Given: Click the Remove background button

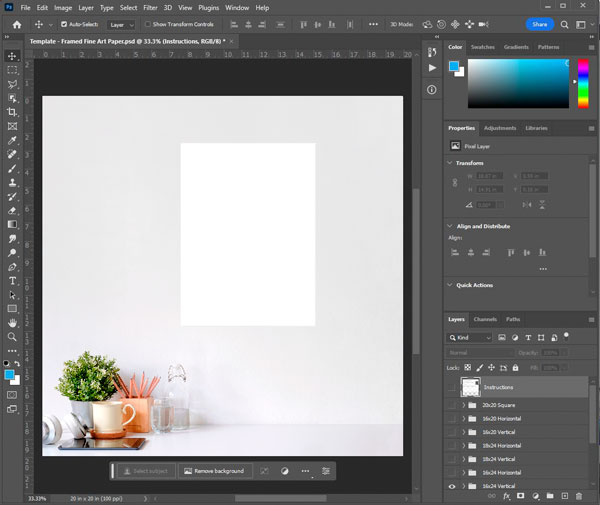Looking at the screenshot, I should point(215,470).
